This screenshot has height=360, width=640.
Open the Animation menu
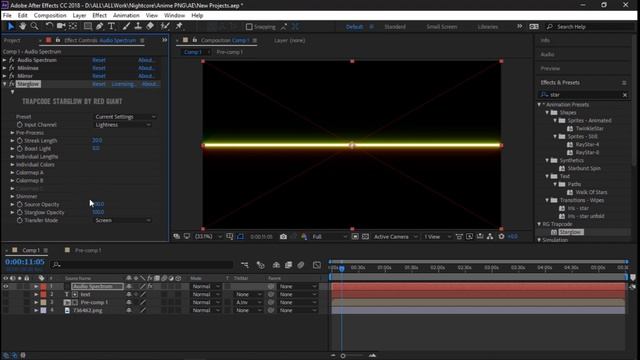(126, 16)
